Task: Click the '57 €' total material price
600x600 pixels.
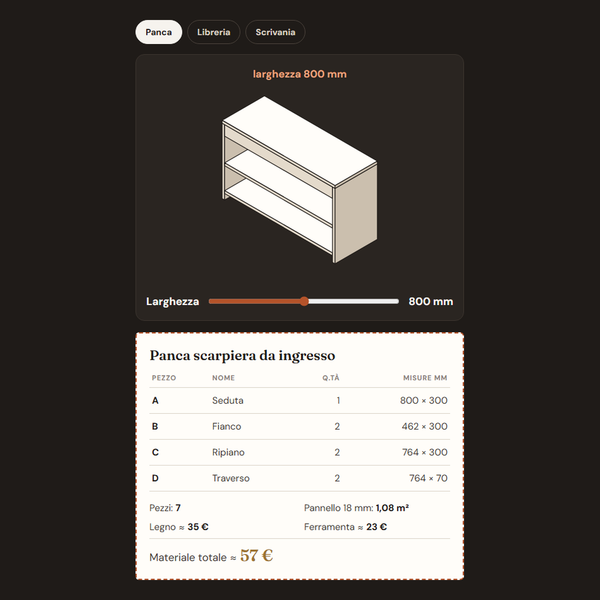Action: pyautogui.click(x=256, y=556)
